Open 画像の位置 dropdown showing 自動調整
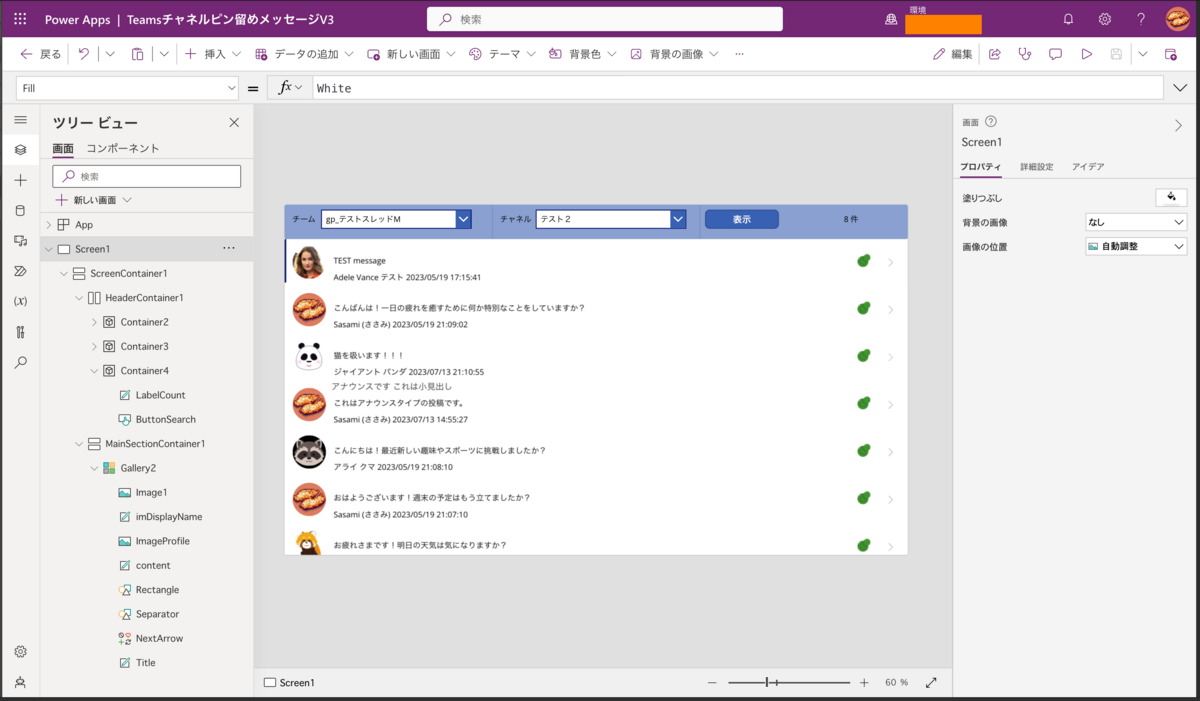The image size is (1200, 701). [x=1136, y=246]
